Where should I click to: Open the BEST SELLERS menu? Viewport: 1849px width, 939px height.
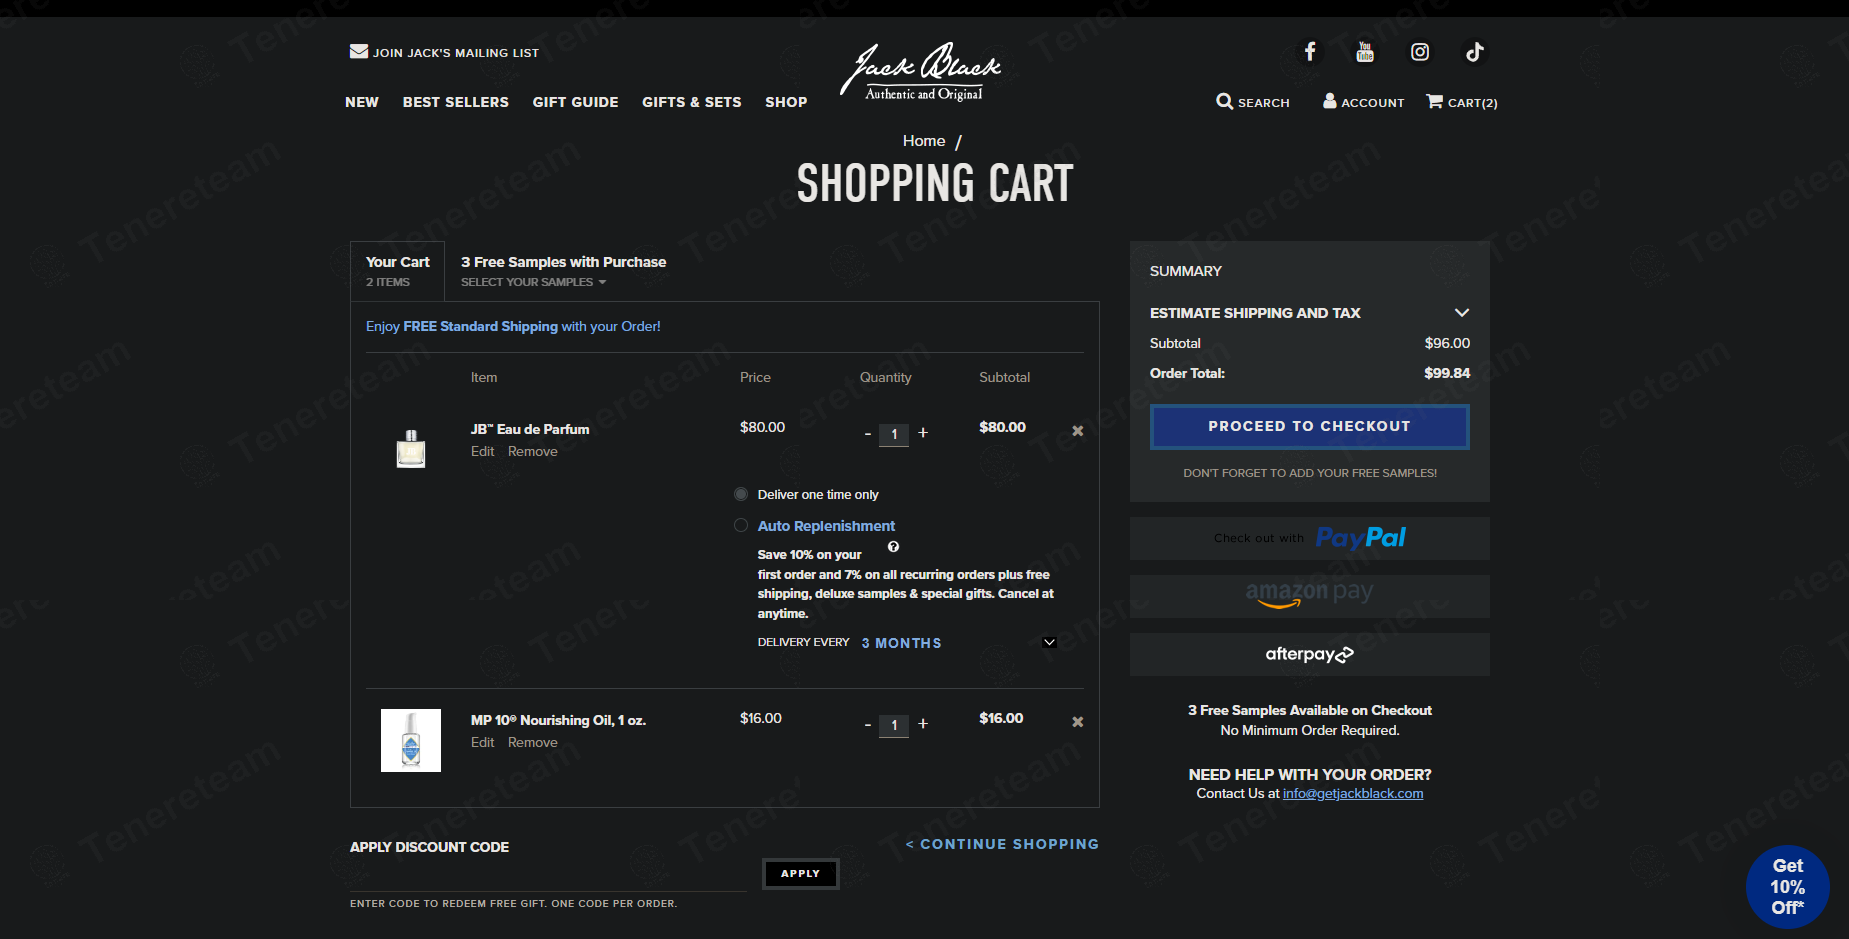click(456, 102)
